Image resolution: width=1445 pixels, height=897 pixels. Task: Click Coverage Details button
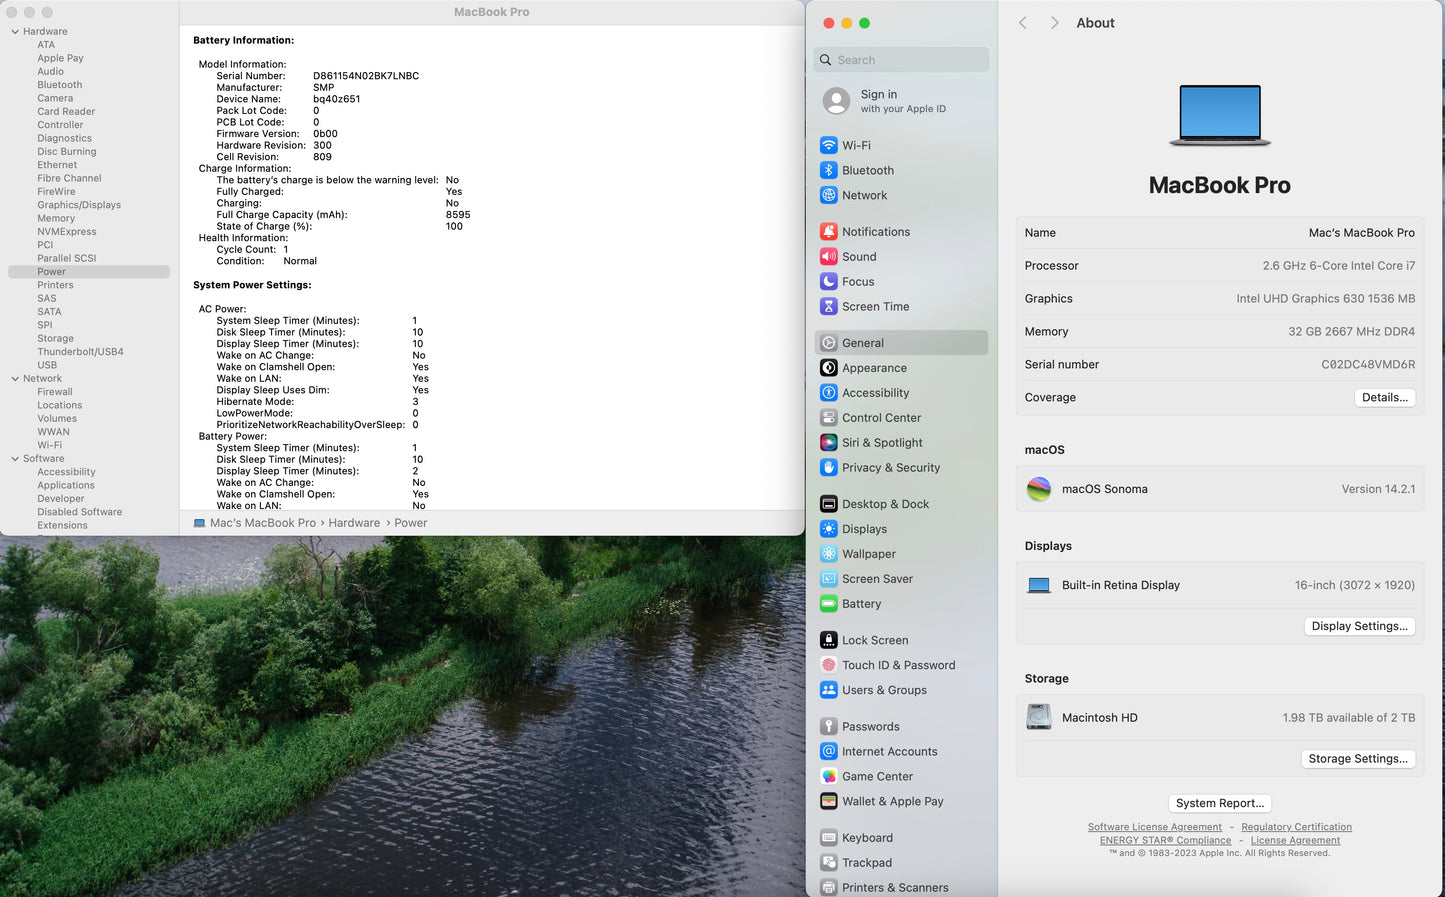[x=1384, y=397]
